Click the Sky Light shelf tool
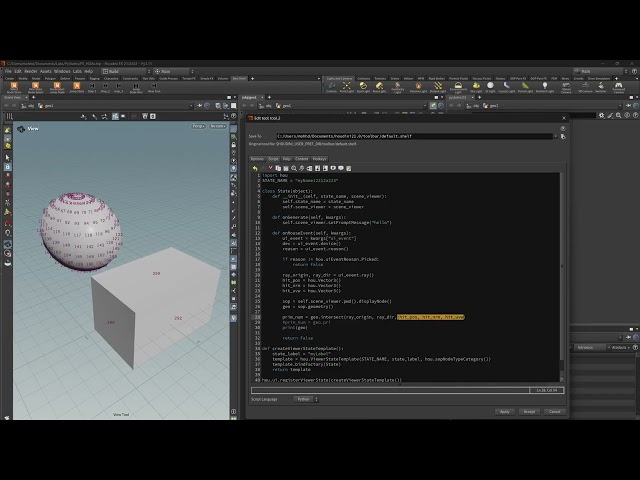The image size is (640, 480). tap(476, 87)
